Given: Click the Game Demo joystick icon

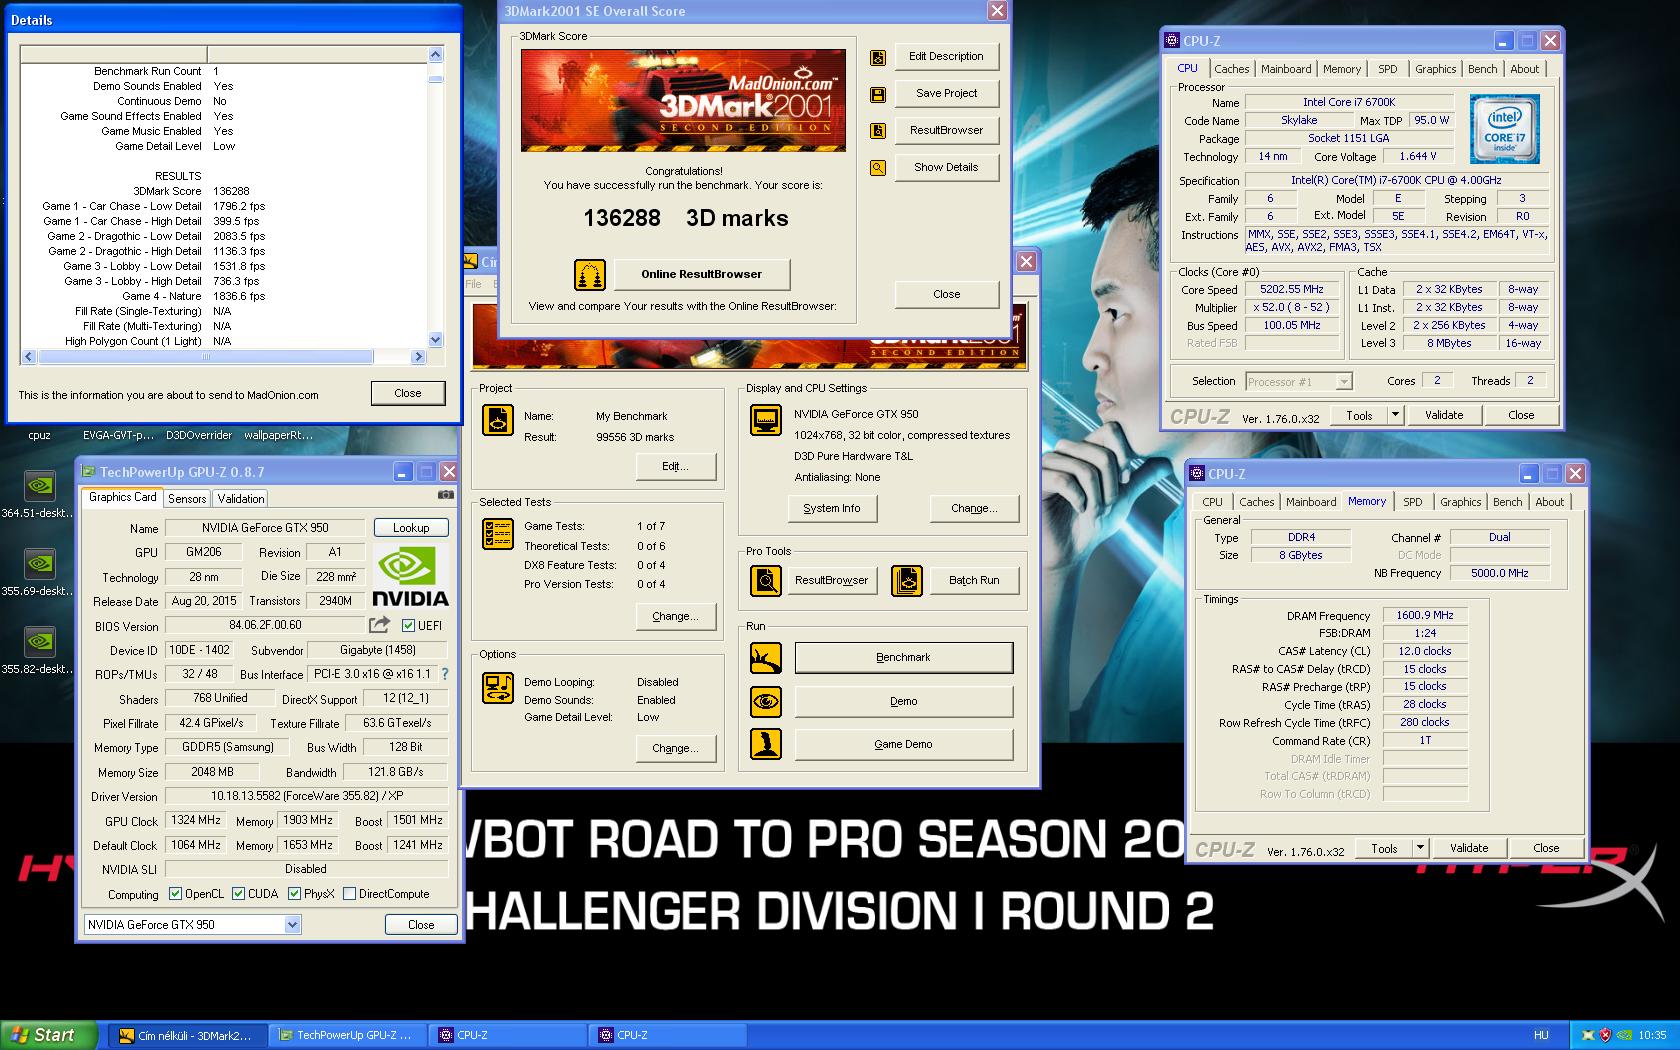Looking at the screenshot, I should [766, 744].
